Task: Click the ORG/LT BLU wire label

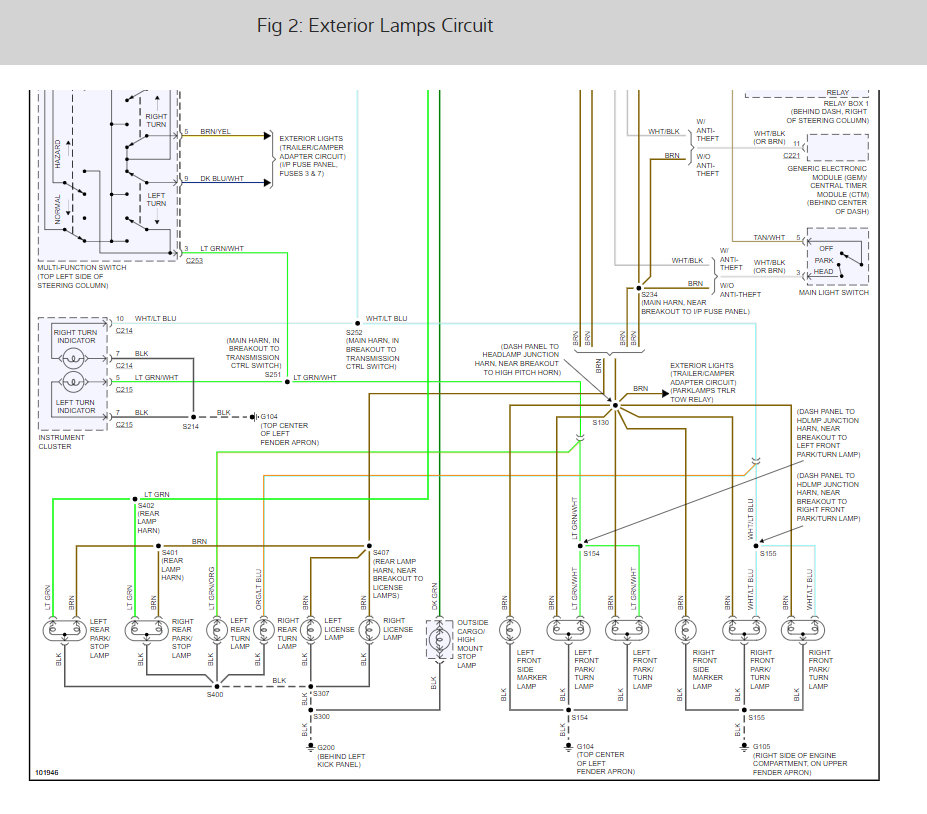Action: [x=258, y=590]
